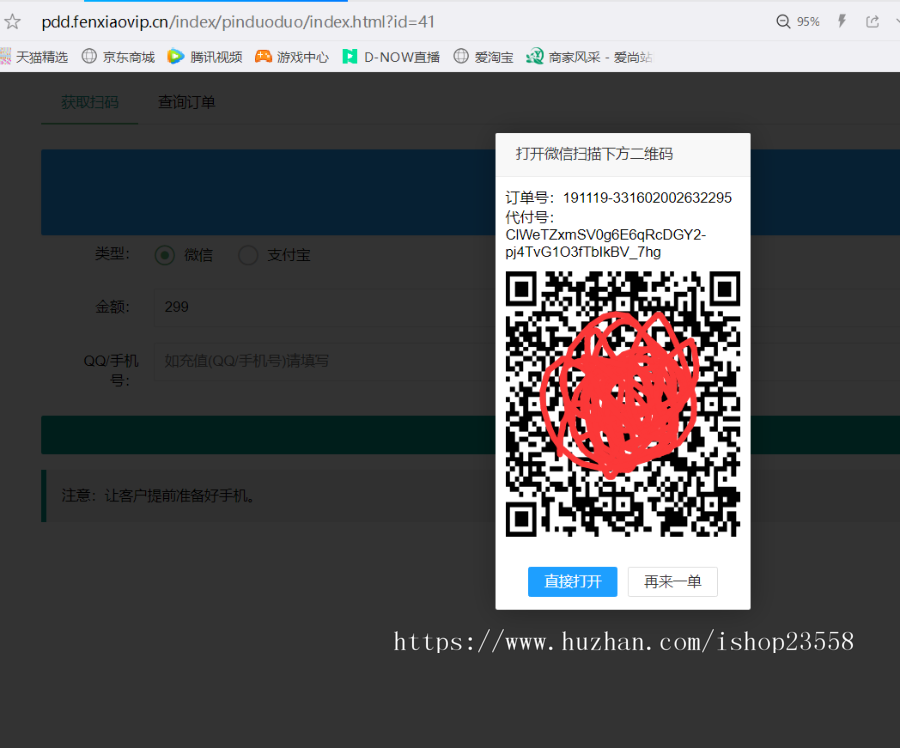Viewport: 900px width, 748px height.
Task: Select the 微信 payment radio button
Action: (x=164, y=255)
